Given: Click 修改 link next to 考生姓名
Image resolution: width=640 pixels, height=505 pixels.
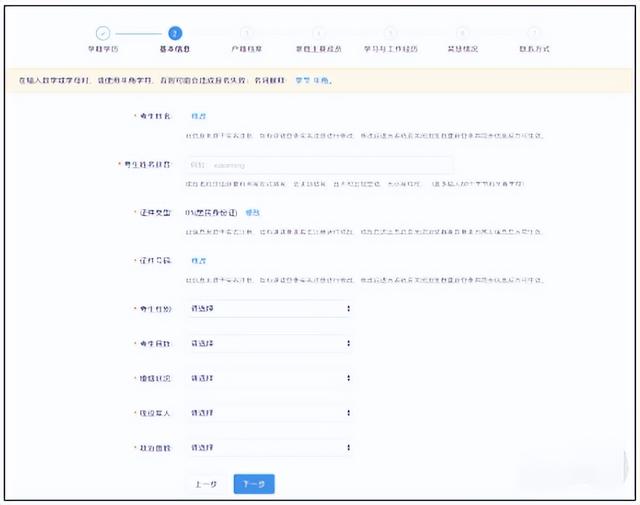Looking at the screenshot, I should pyautogui.click(x=199, y=116).
